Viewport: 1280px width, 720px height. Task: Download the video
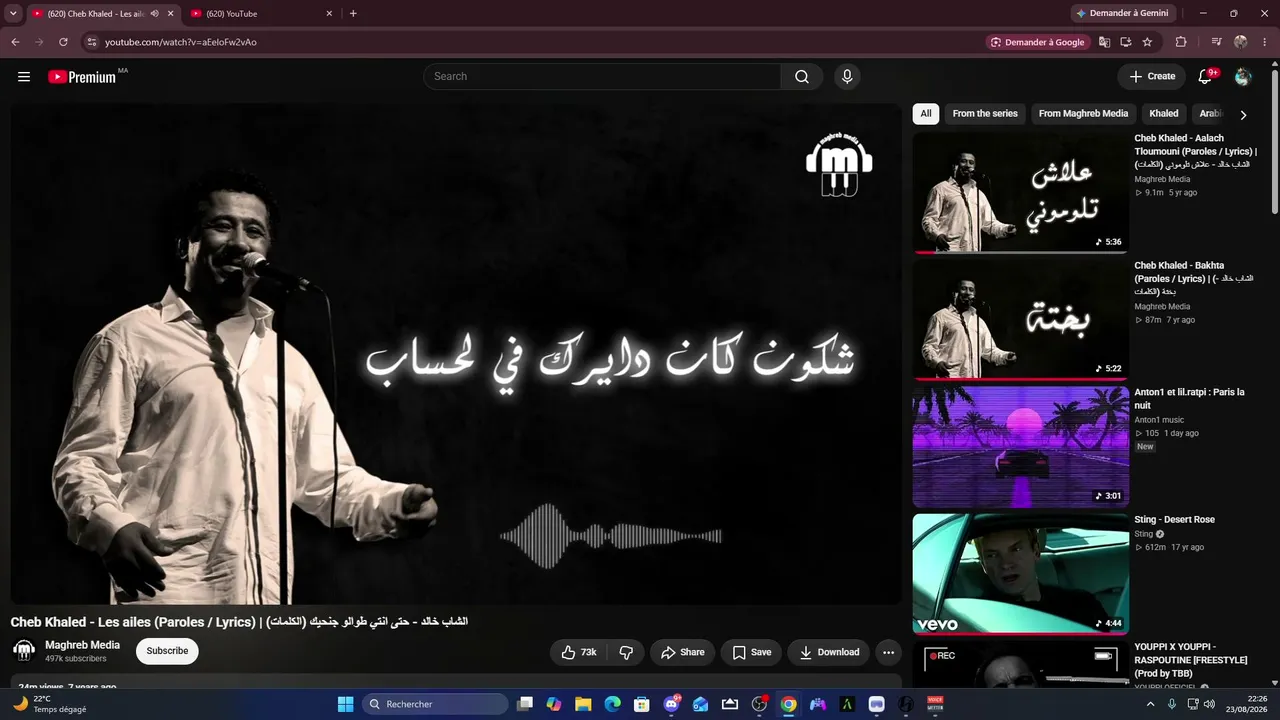click(828, 652)
